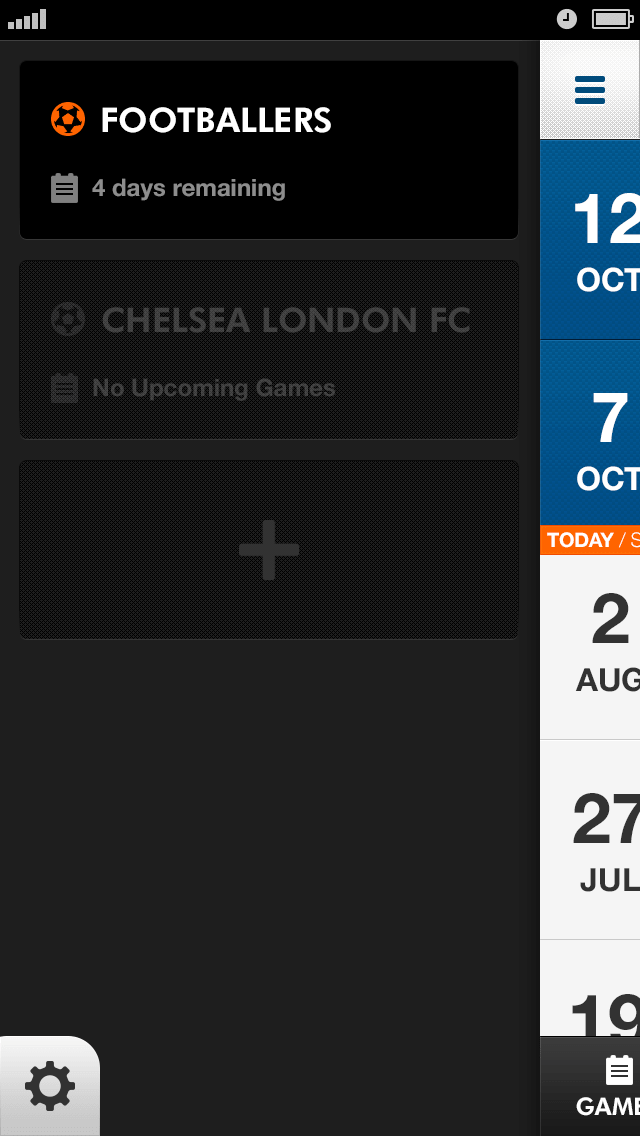The height and width of the screenshot is (1136, 640).
Task: Click the calendar icon beside 4 days remaining
Action: tap(64, 188)
